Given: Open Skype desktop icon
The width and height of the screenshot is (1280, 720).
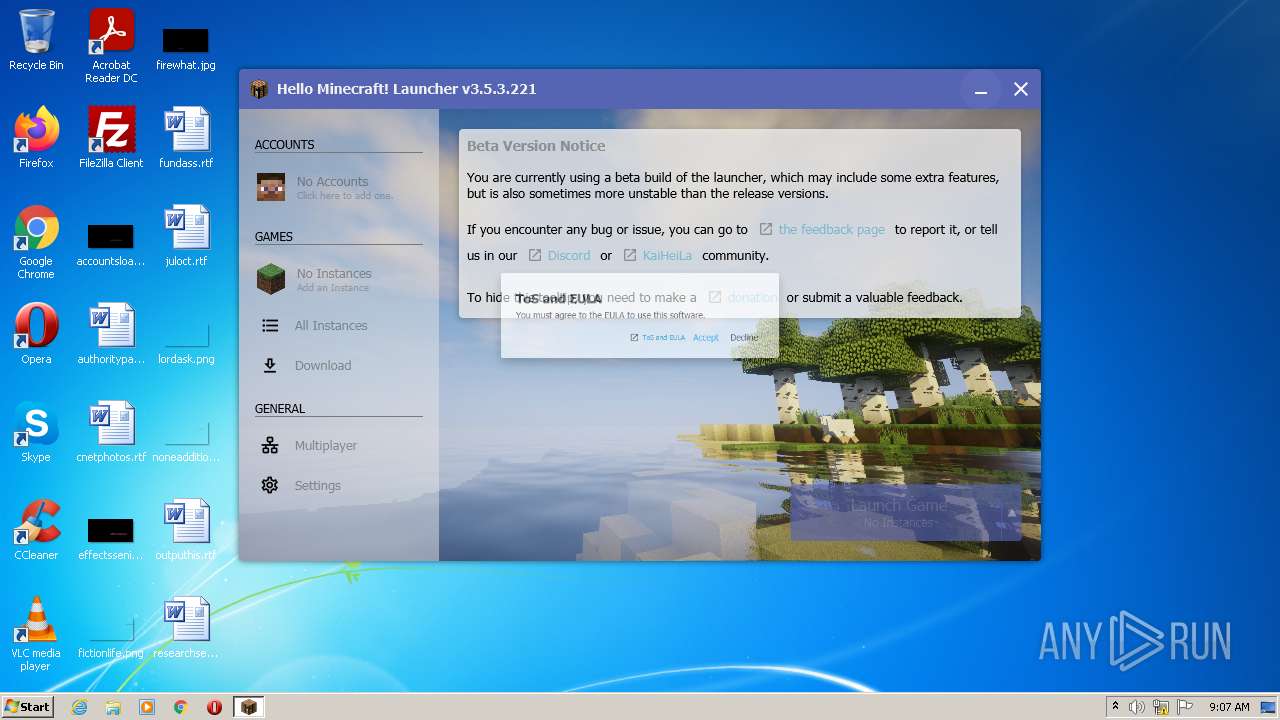Looking at the screenshot, I should 36,432.
